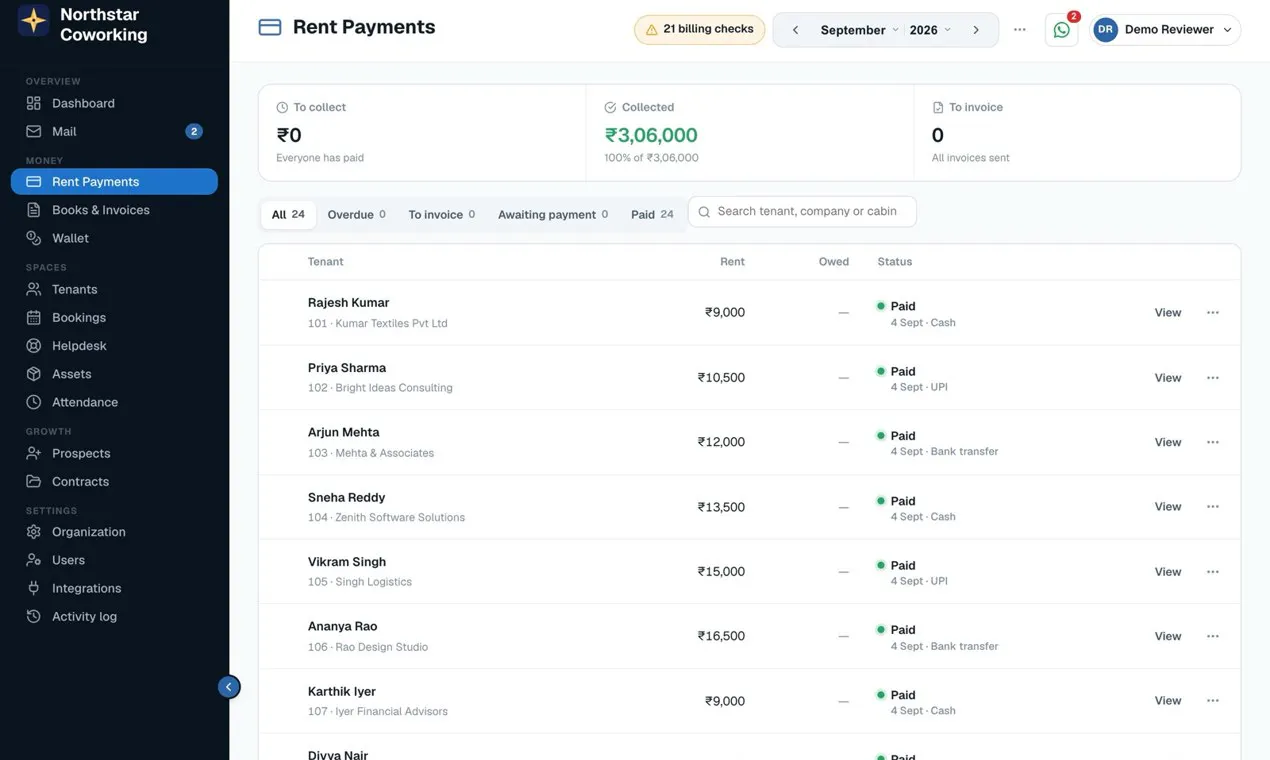The height and width of the screenshot is (760, 1270).
Task: Focus the tenant search field
Action: (x=802, y=212)
